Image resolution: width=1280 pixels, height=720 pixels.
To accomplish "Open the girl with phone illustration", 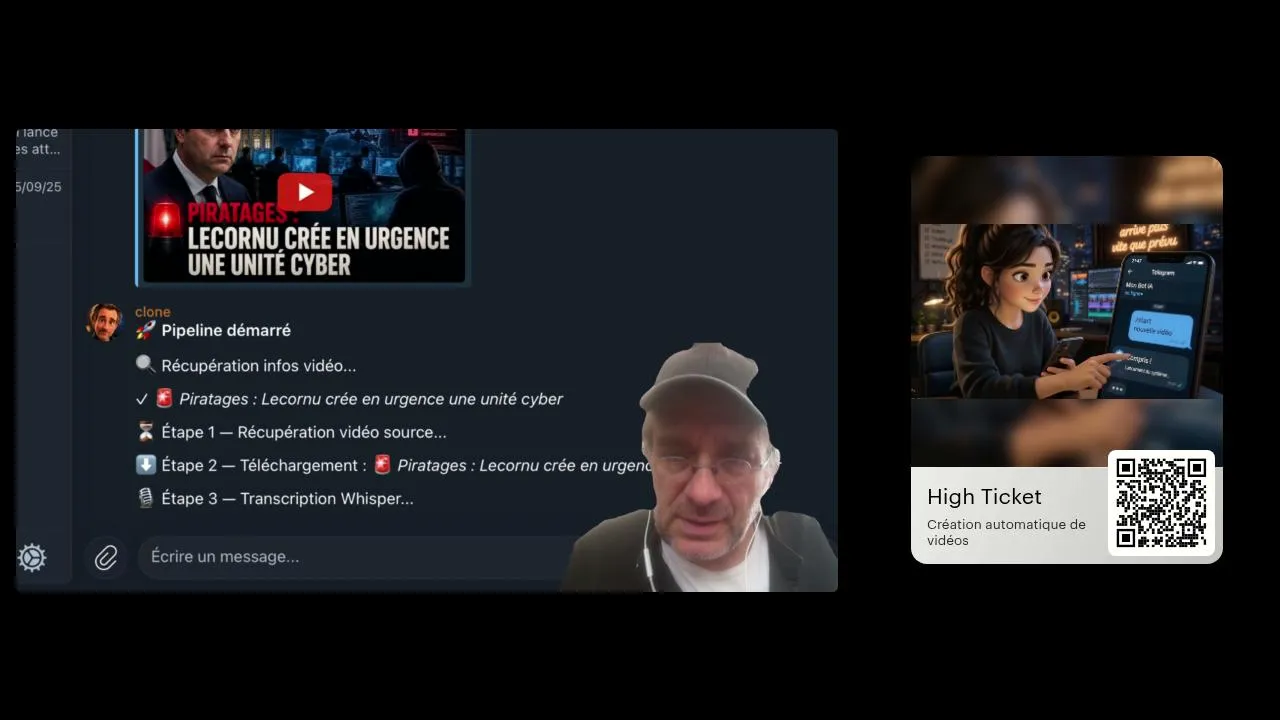I will click(x=1066, y=311).
